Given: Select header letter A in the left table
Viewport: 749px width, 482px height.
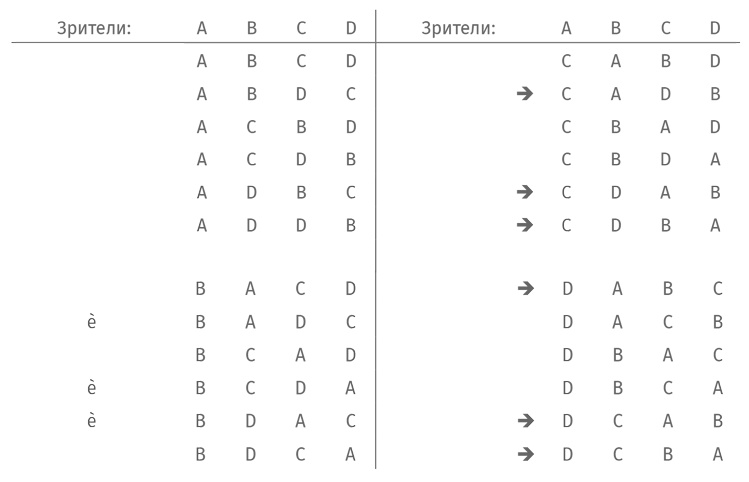Looking at the screenshot, I should coord(202,29).
